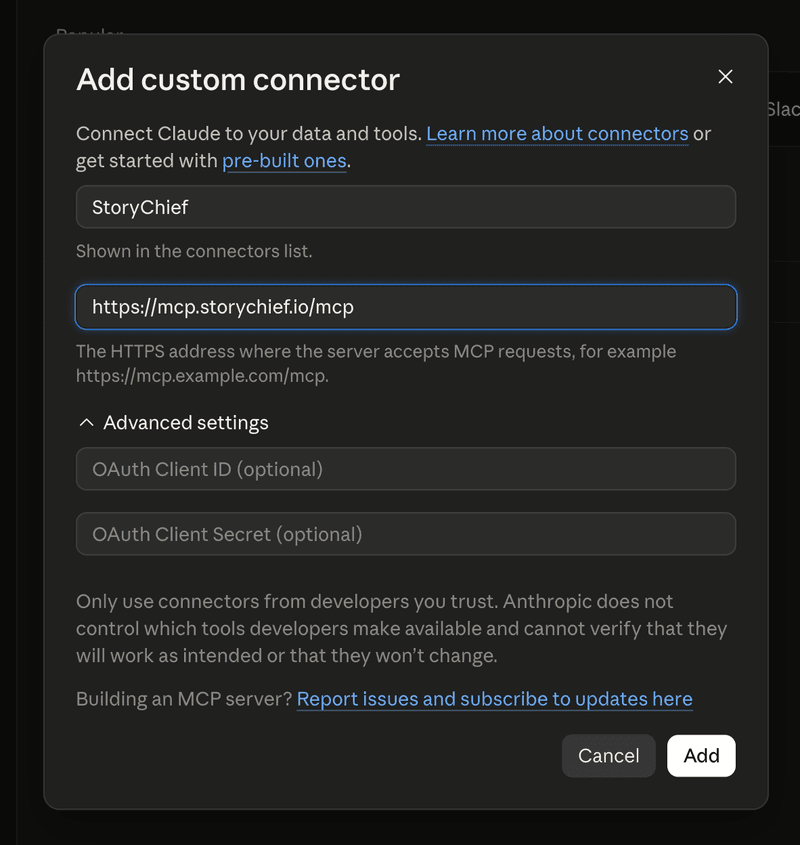Click the dimmed backdrop below the dialog
This screenshot has height=845, width=800.
400,828
